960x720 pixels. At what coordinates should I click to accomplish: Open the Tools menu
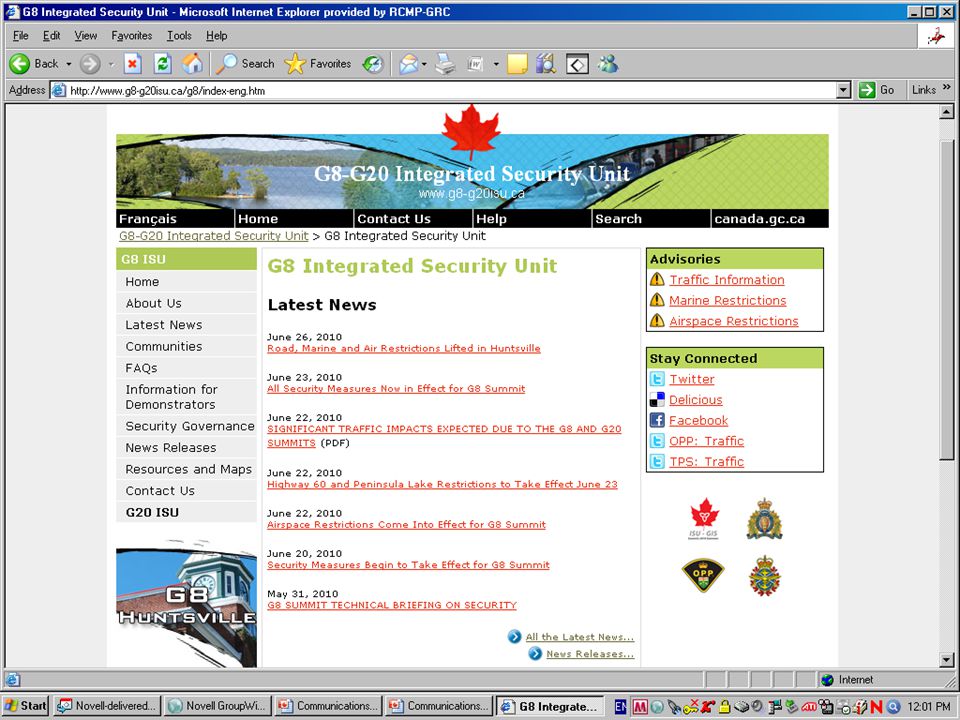(179, 36)
